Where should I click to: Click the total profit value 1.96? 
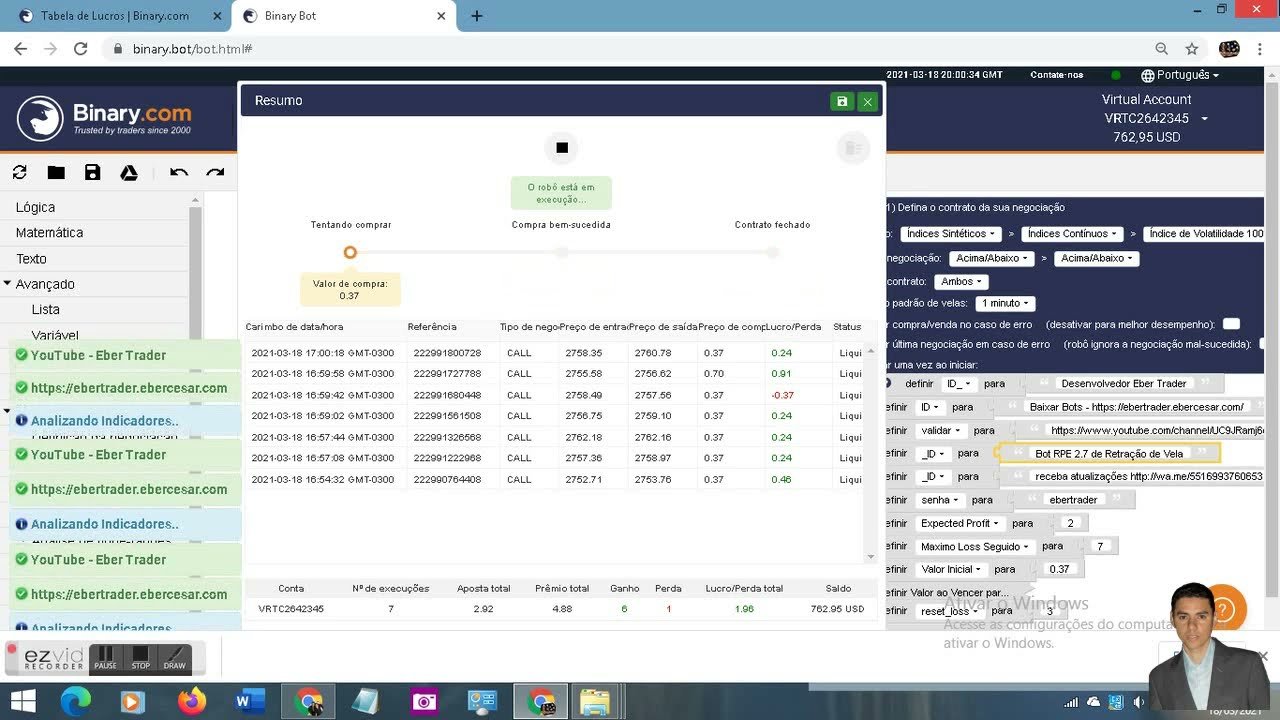744,609
